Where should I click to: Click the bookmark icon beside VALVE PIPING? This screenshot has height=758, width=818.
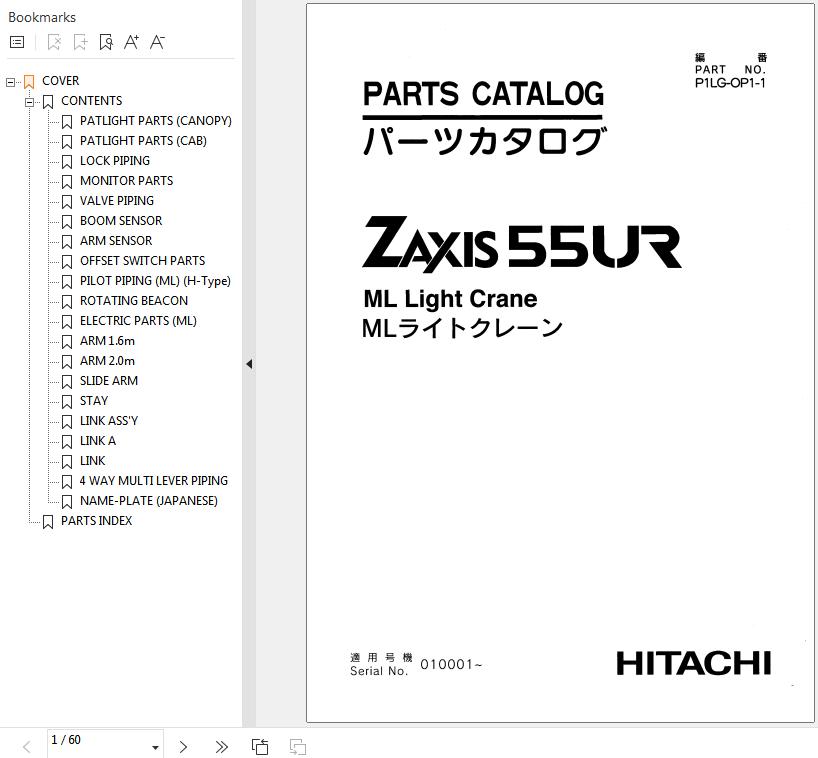67,202
